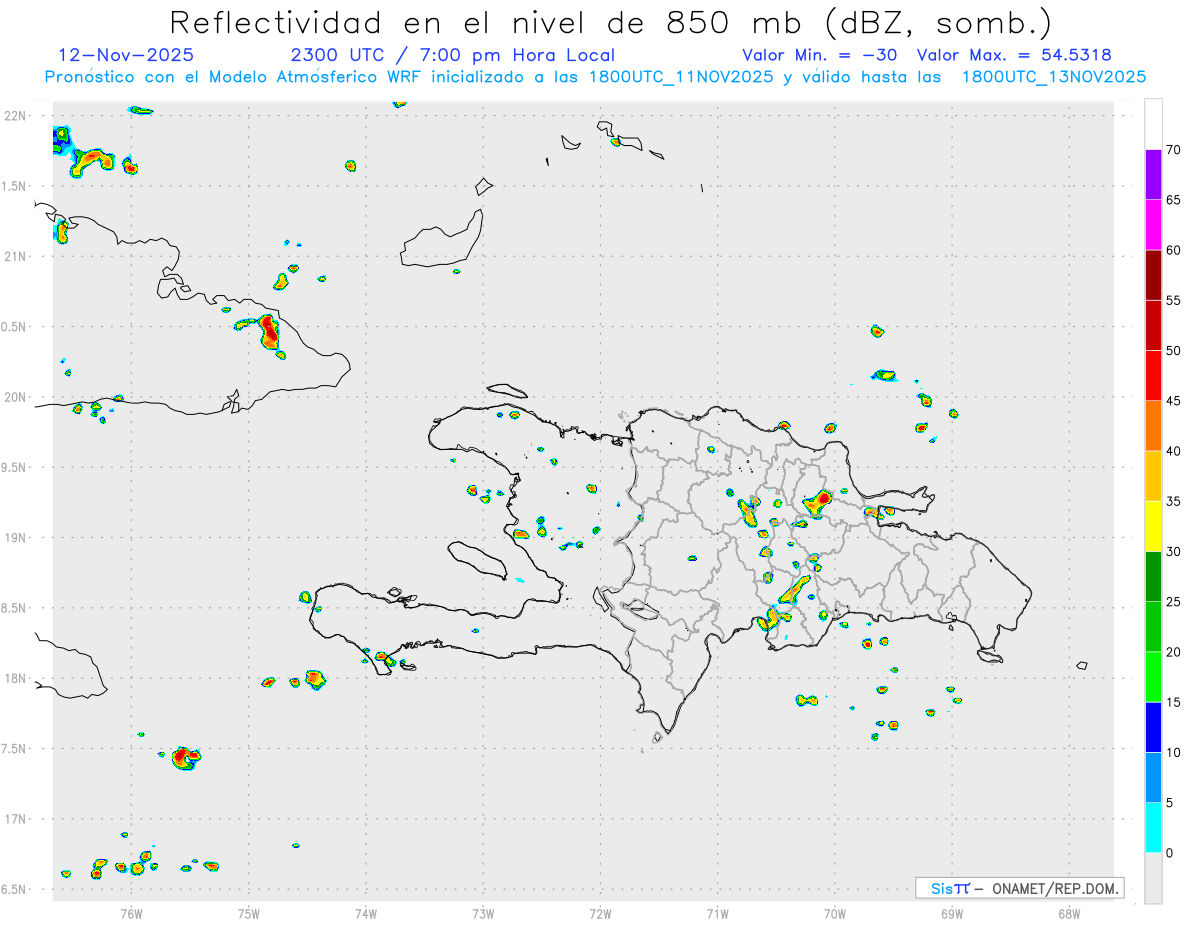Click the '72W' longitude label
Screen dimensions: 1200x927
click(x=600, y=913)
